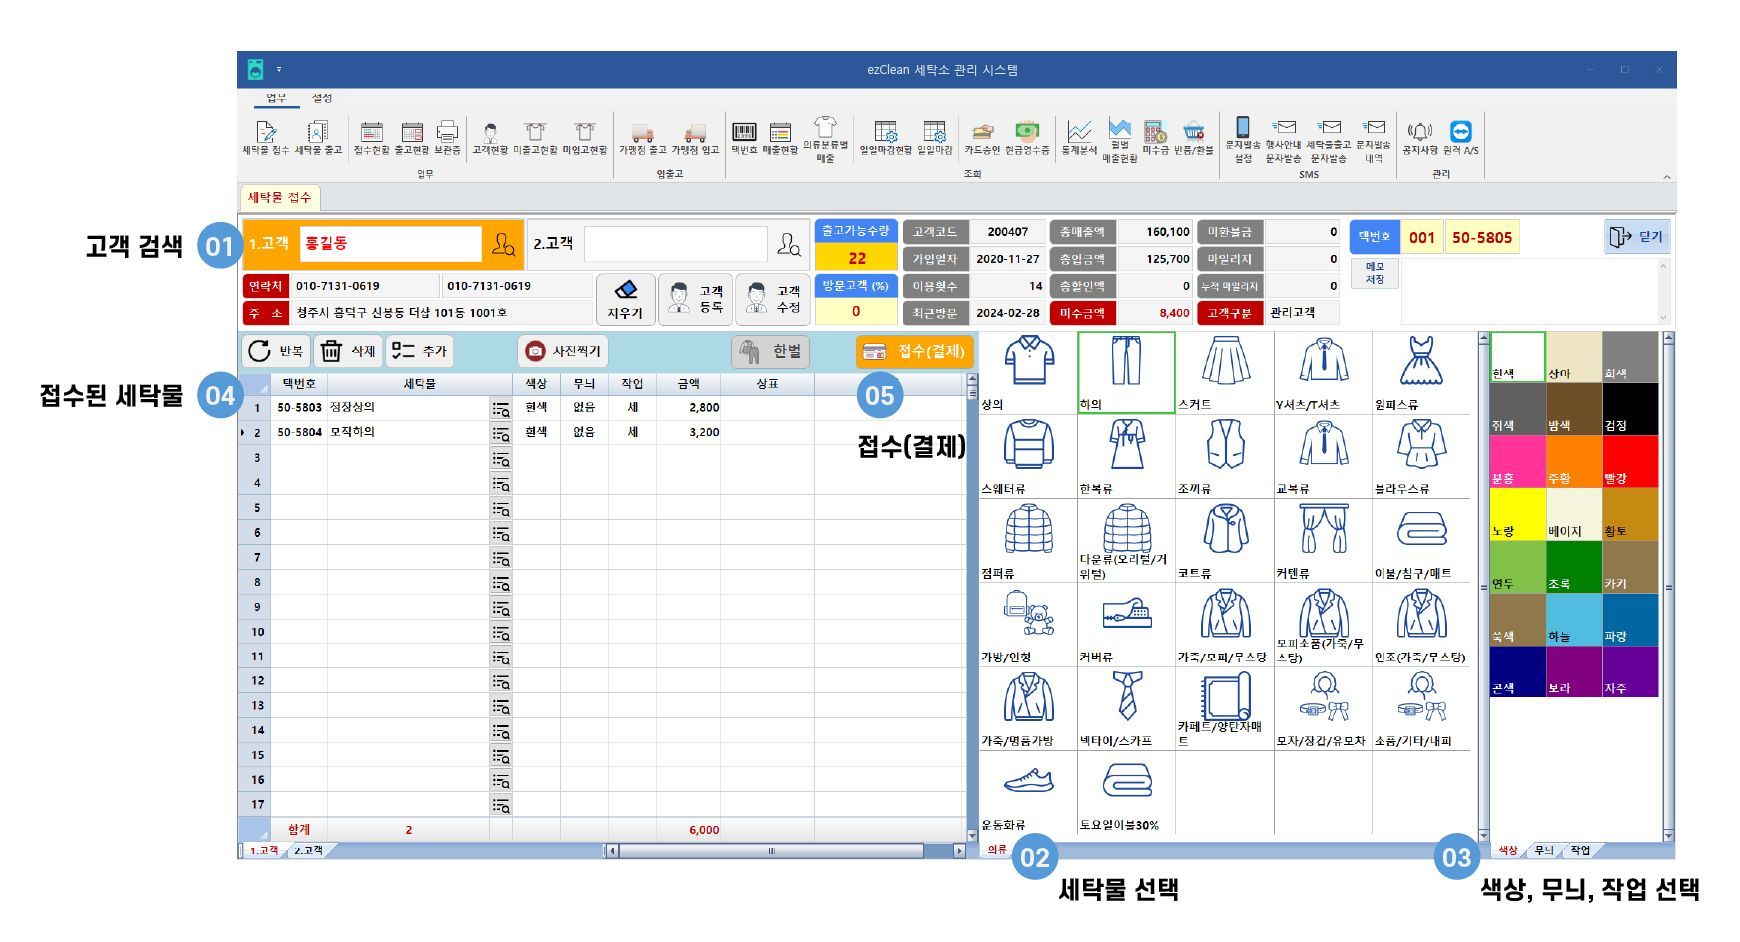Open item lookup for row 2 모직하의

(501, 433)
